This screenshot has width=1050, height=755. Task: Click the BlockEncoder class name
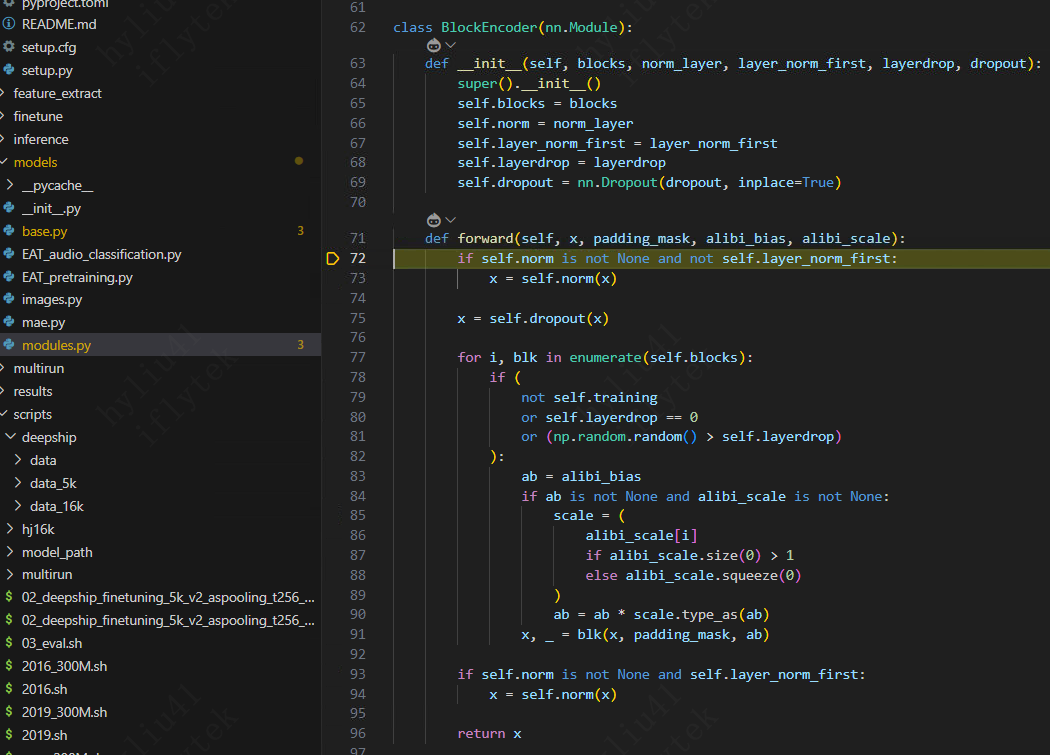pos(489,27)
